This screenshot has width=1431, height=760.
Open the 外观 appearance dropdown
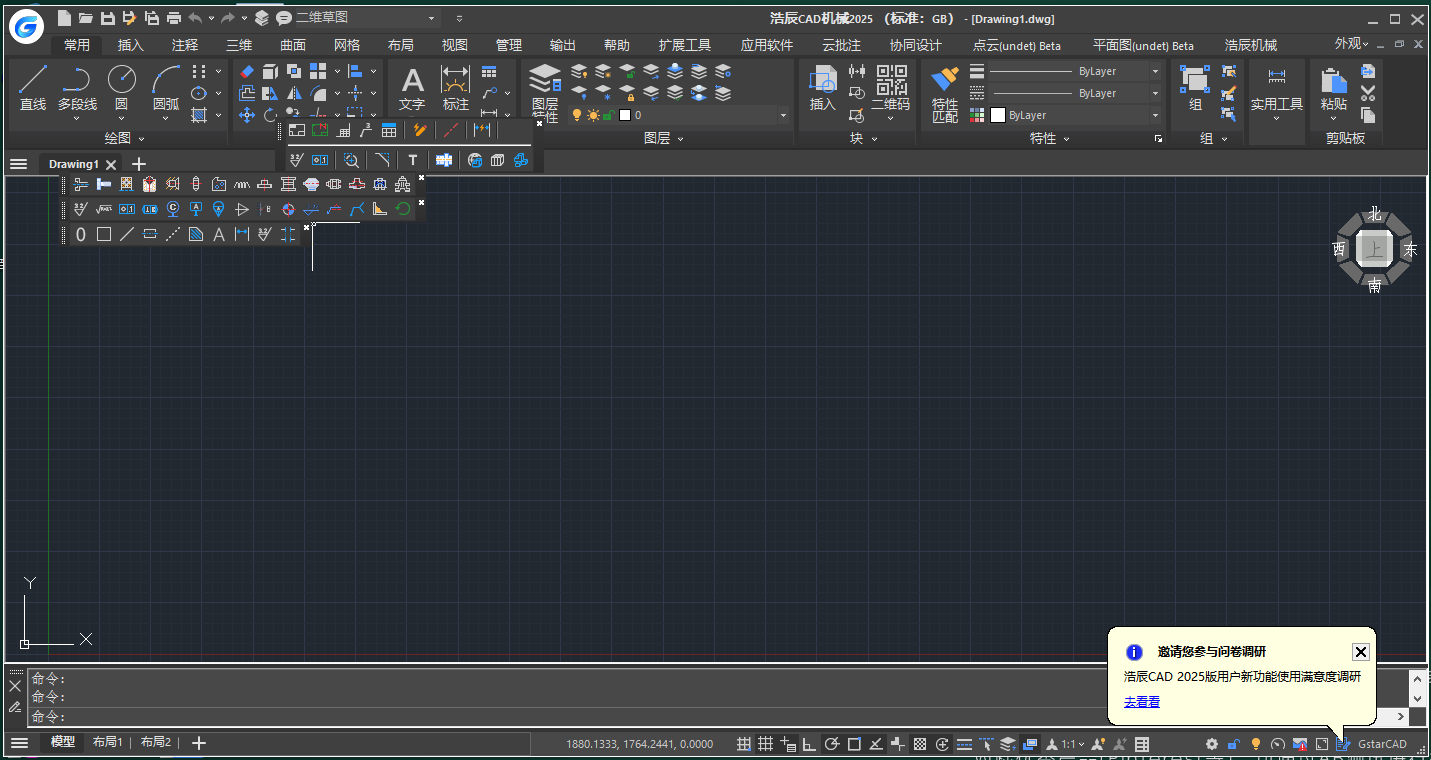click(x=1352, y=44)
